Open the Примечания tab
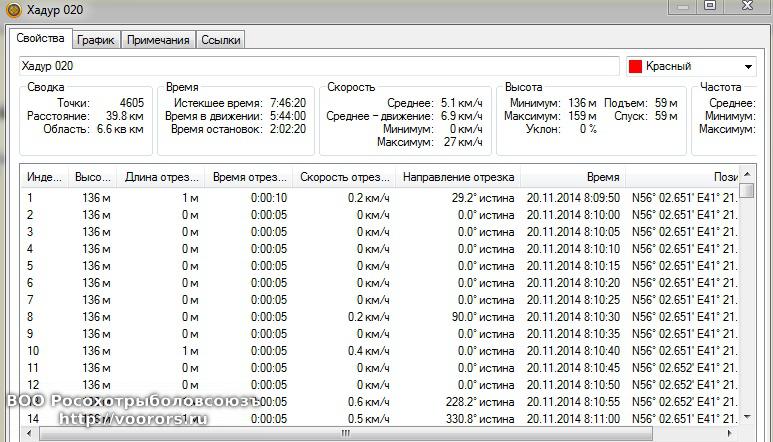The width and height of the screenshot is (773, 442). pyautogui.click(x=158, y=40)
